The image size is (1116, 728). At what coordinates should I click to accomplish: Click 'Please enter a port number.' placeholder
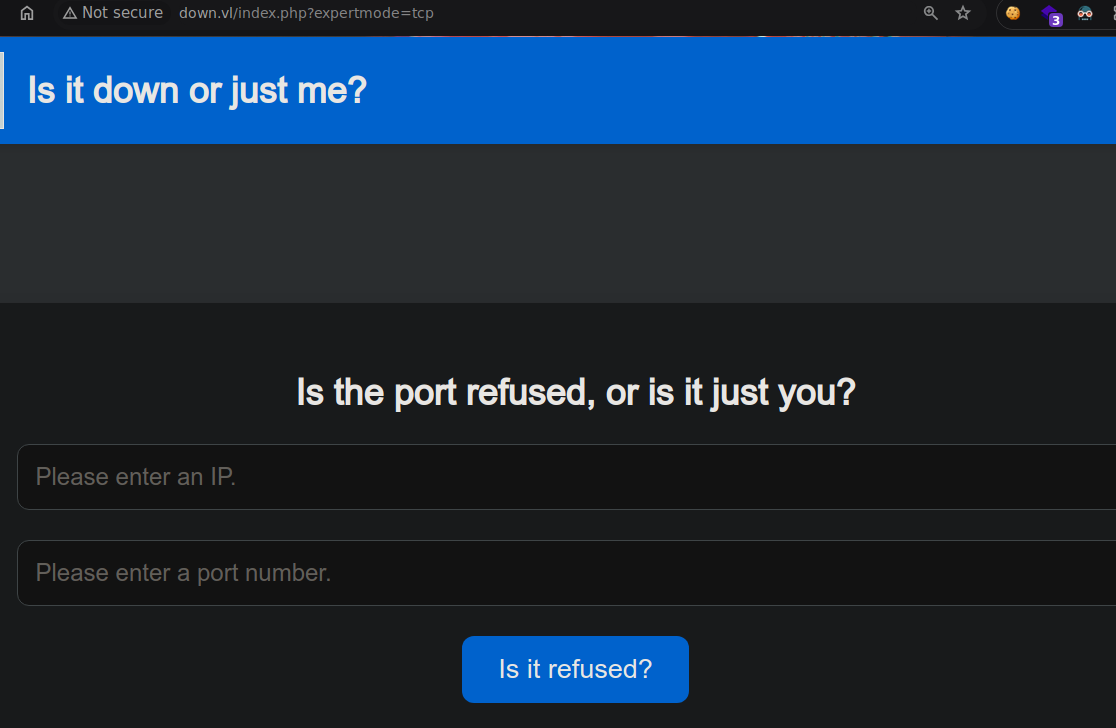[184, 573]
